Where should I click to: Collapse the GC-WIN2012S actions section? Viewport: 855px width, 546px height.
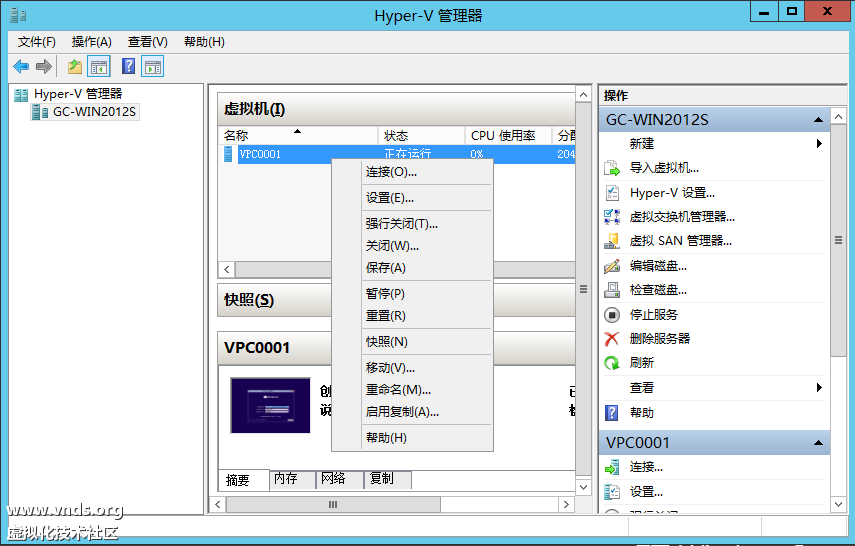tap(818, 119)
